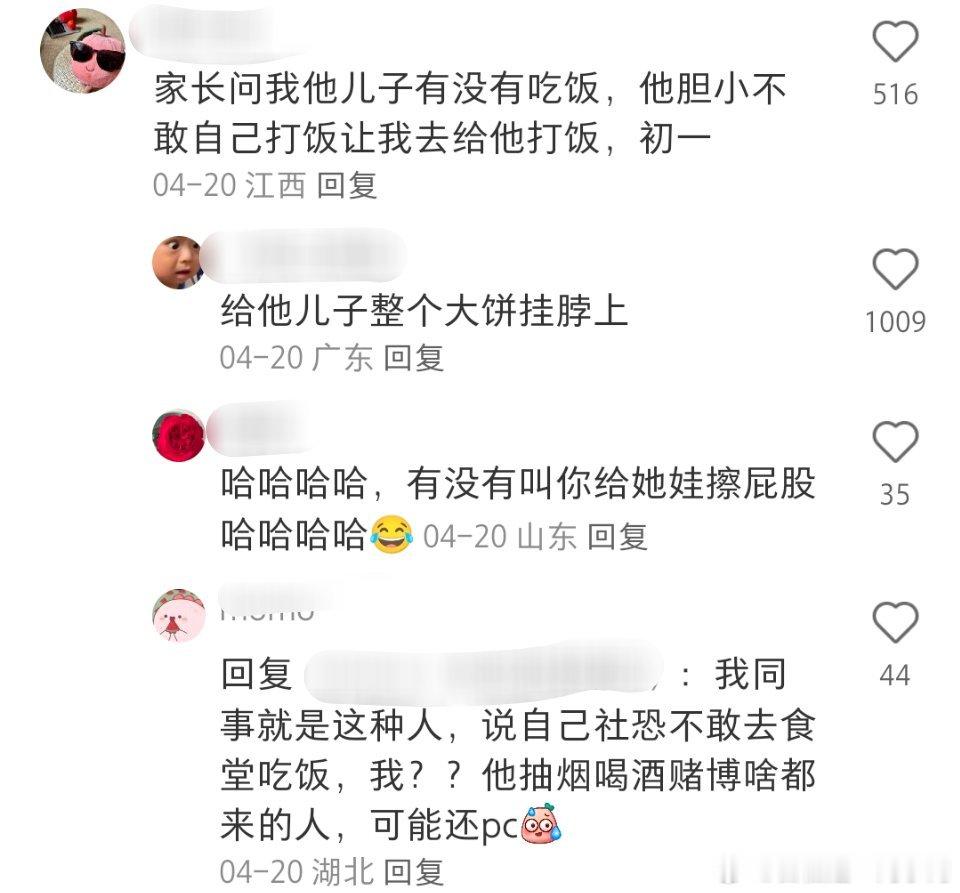This screenshot has height=893, width=960.
Task: Reply to the 江西 comment
Action: click(347, 185)
